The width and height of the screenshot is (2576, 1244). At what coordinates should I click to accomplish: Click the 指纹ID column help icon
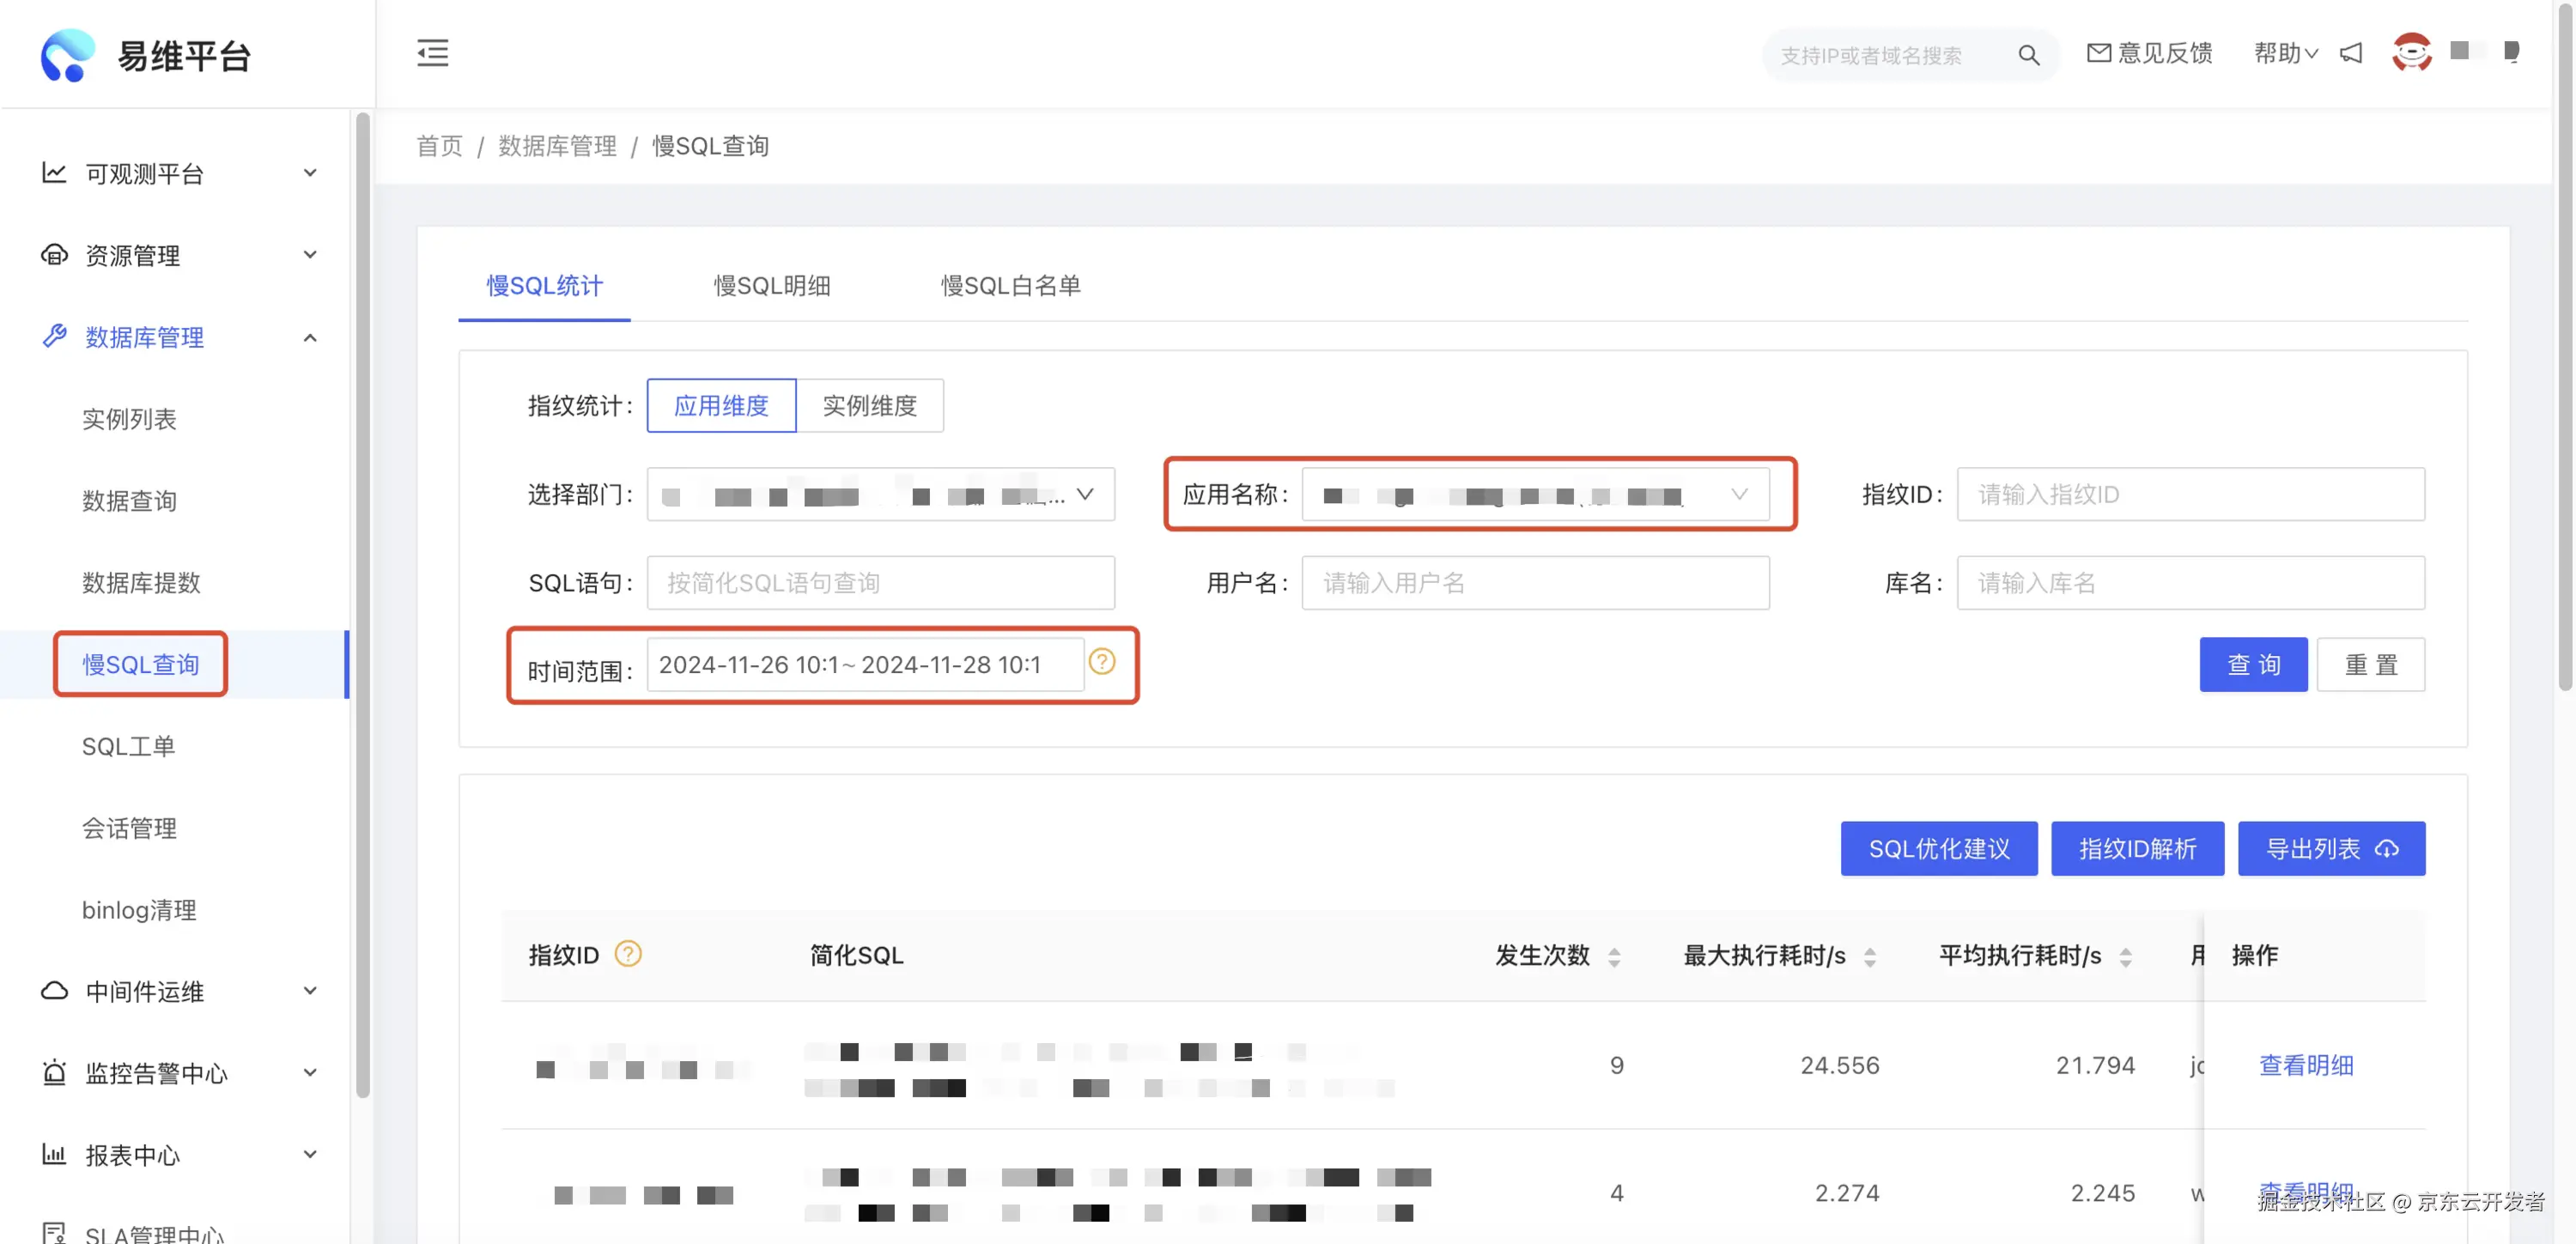(x=628, y=954)
